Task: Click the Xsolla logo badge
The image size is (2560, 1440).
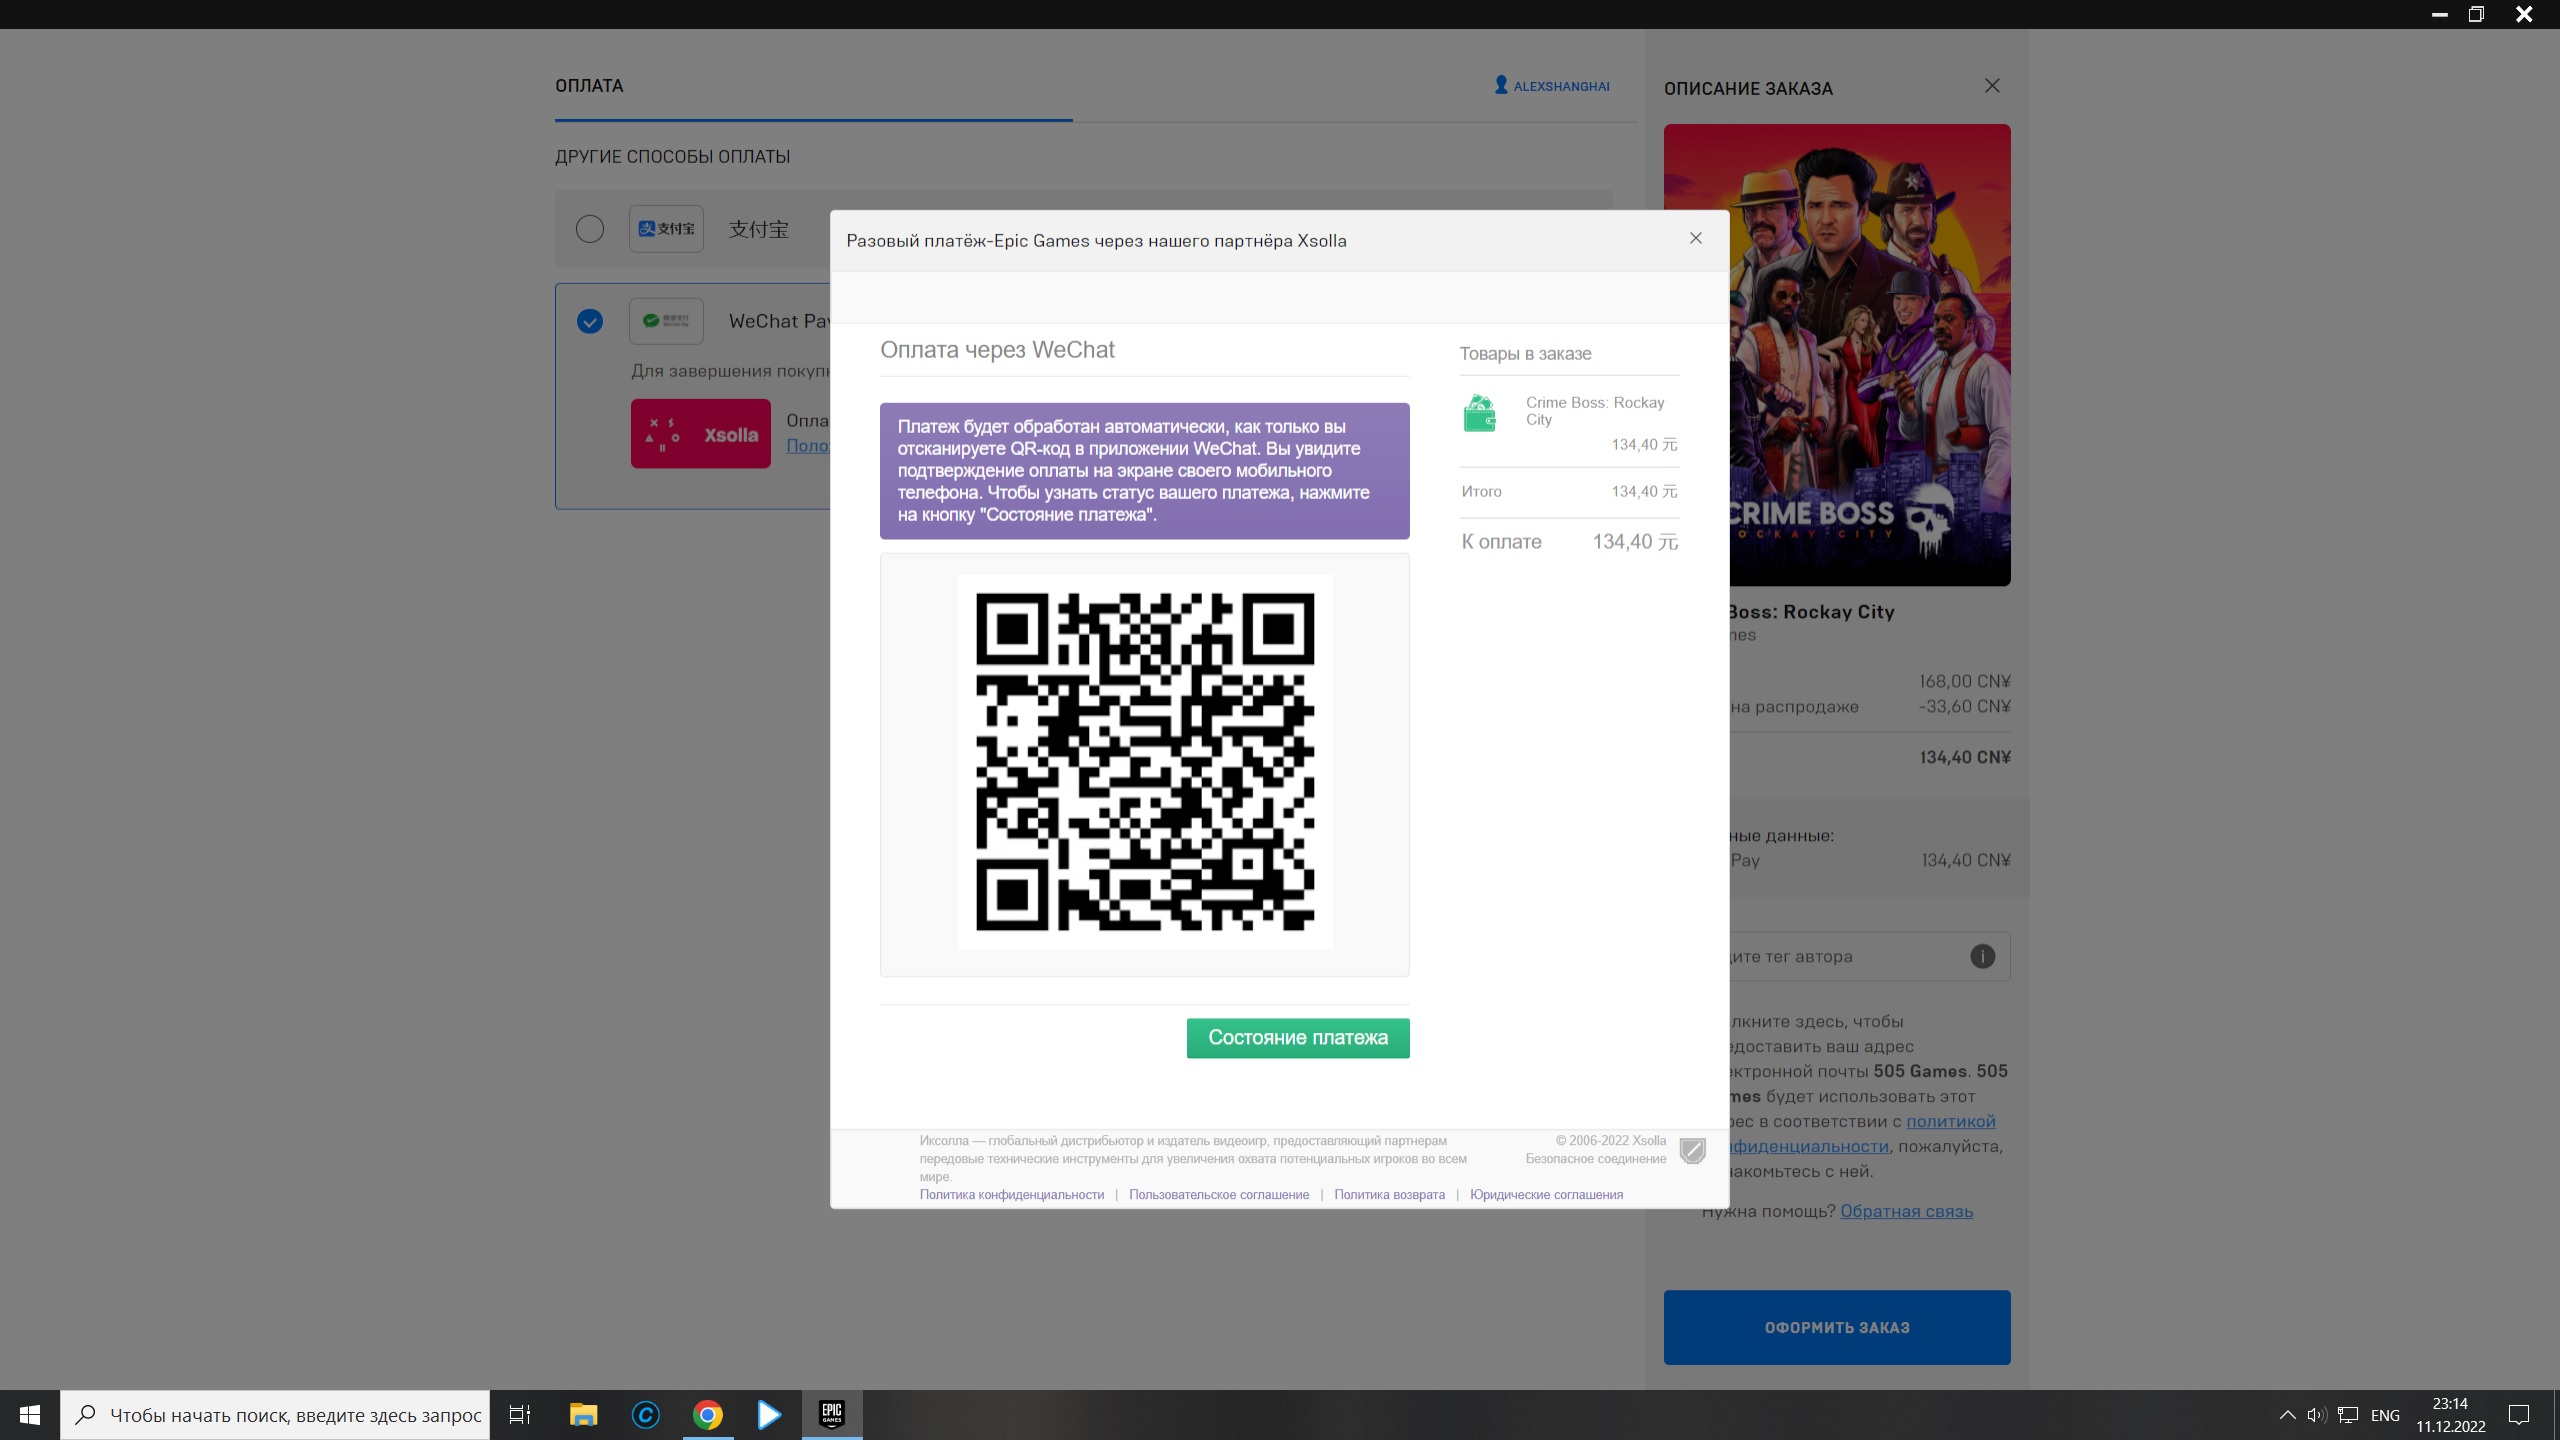Action: [700, 434]
